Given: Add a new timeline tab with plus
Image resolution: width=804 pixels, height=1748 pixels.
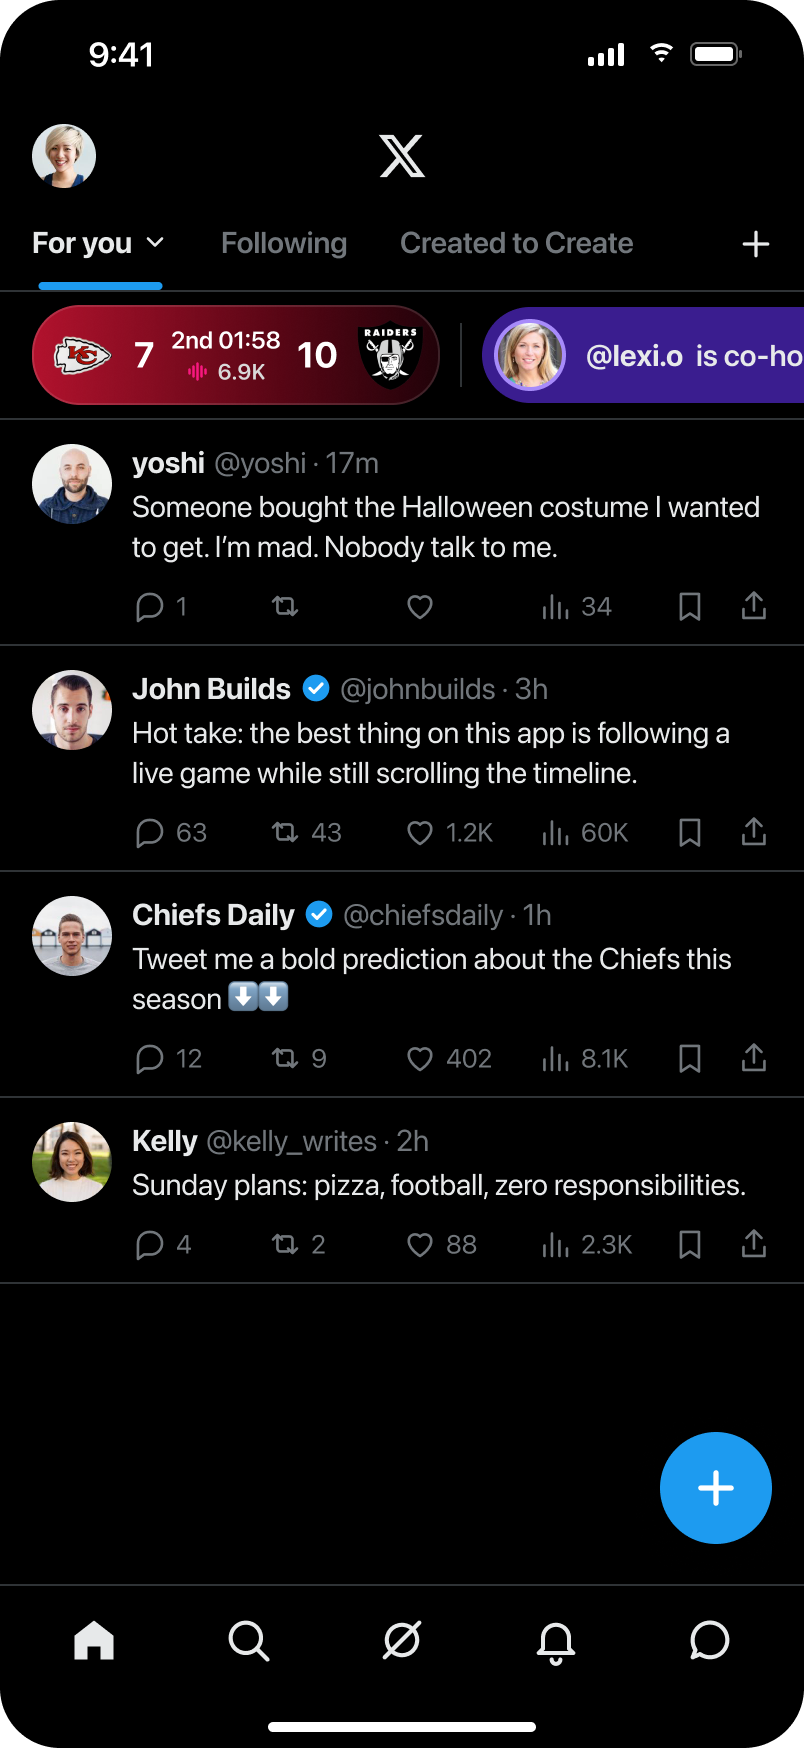Looking at the screenshot, I should 756,244.
